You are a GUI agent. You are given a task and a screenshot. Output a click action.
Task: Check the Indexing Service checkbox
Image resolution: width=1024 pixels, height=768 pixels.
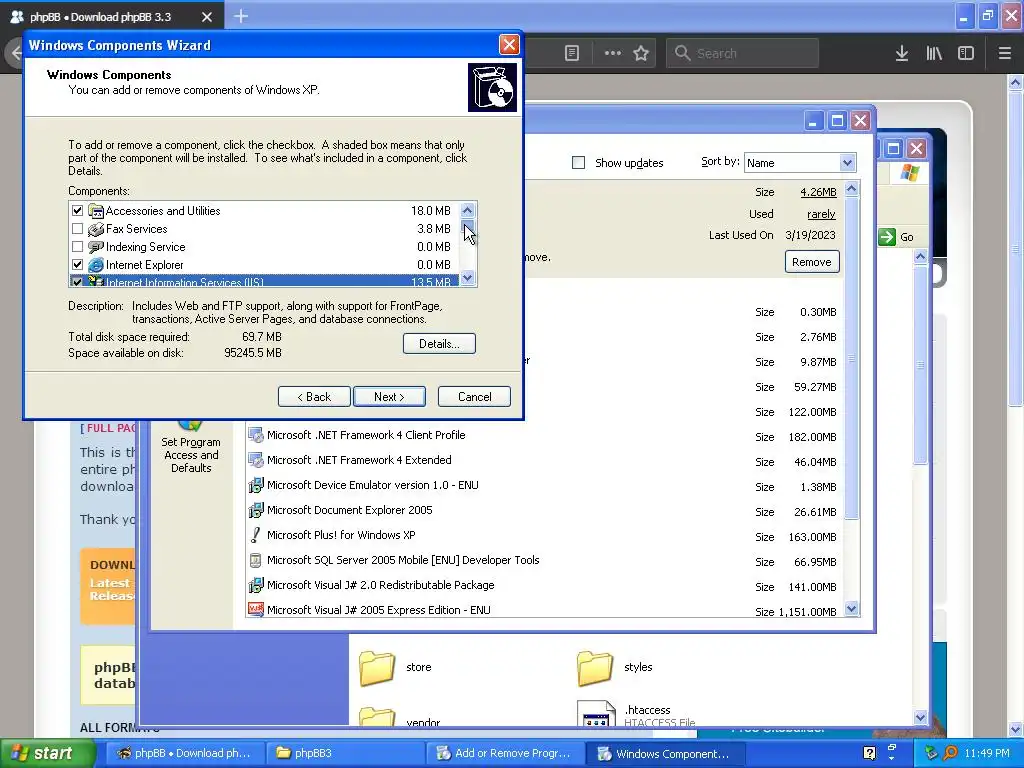pyautogui.click(x=78, y=247)
